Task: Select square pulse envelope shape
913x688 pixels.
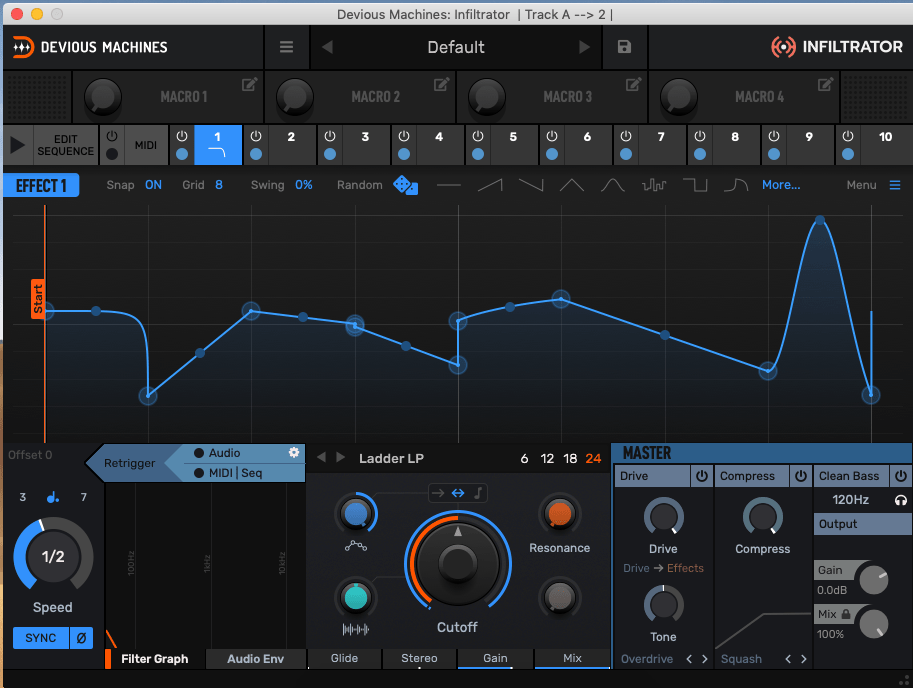Action: [695, 186]
